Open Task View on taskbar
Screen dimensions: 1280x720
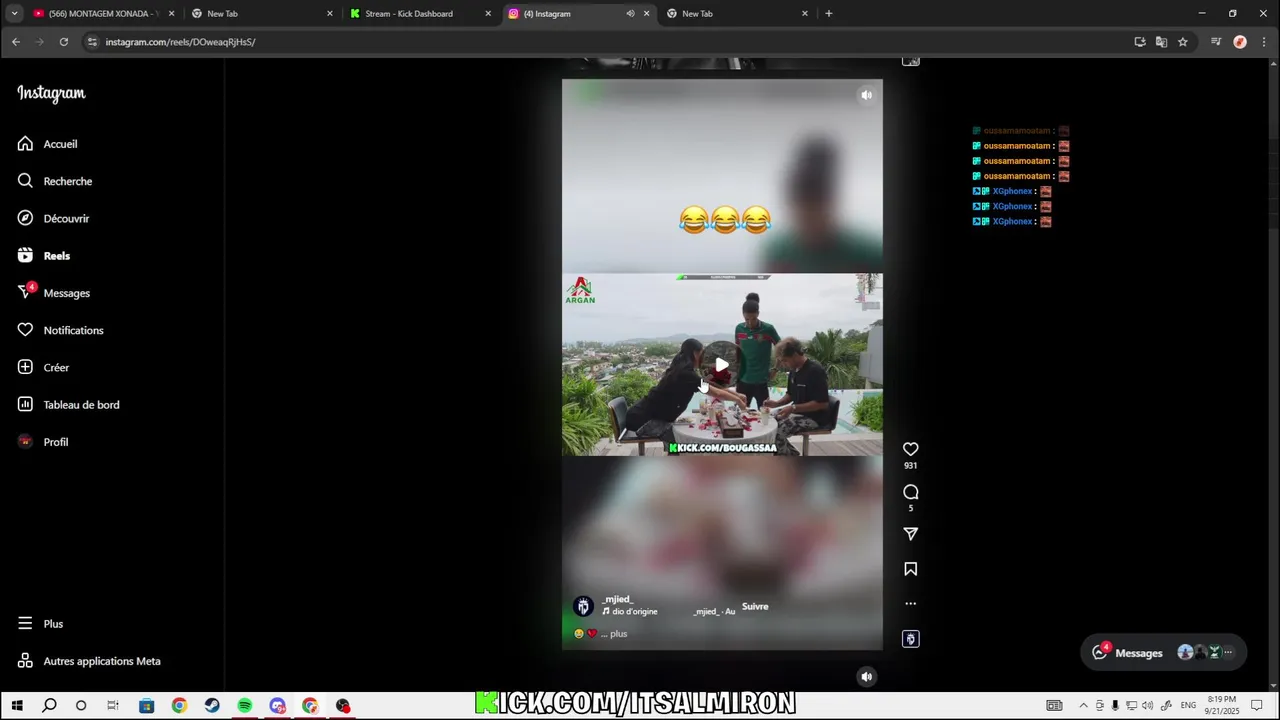[113, 706]
